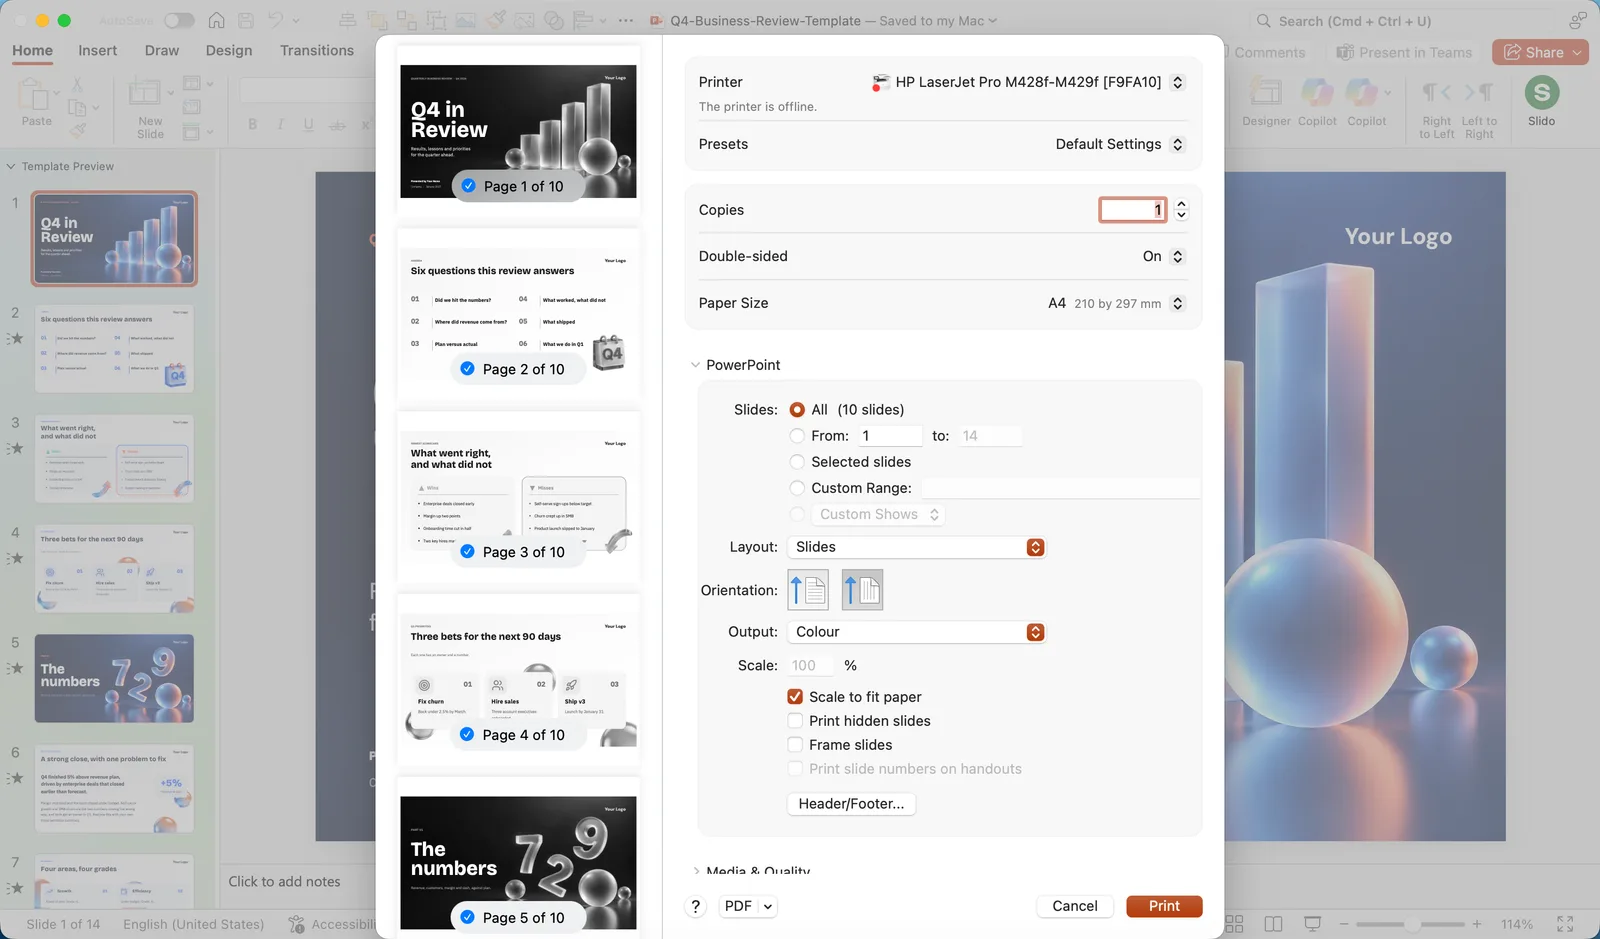Viewport: 1600px width, 939px height.
Task: Open the Transitions ribbon tab
Action: 317,50
